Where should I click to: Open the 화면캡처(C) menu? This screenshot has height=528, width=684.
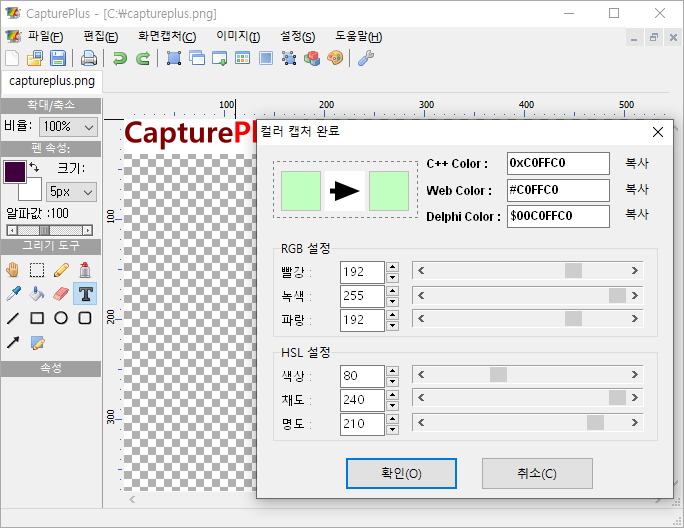(166, 36)
